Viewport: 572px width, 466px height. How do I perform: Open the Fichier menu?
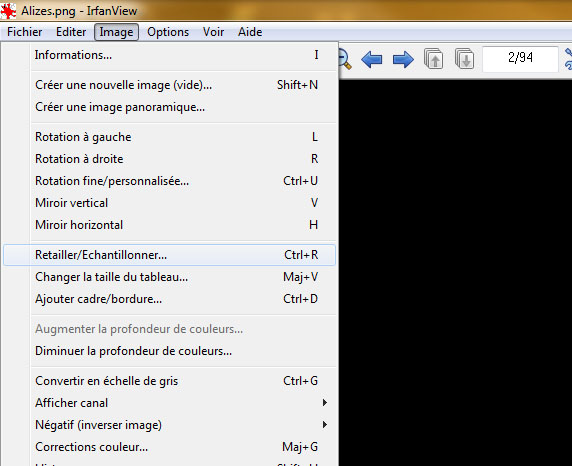(x=24, y=32)
